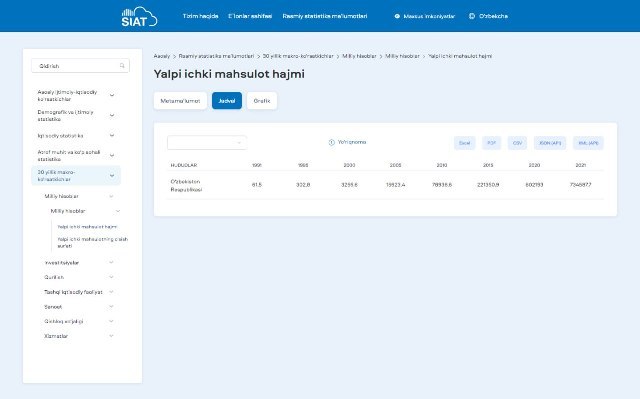Click the SIAT cloud logo
Screen dimensions: 640x399
click(139, 17)
